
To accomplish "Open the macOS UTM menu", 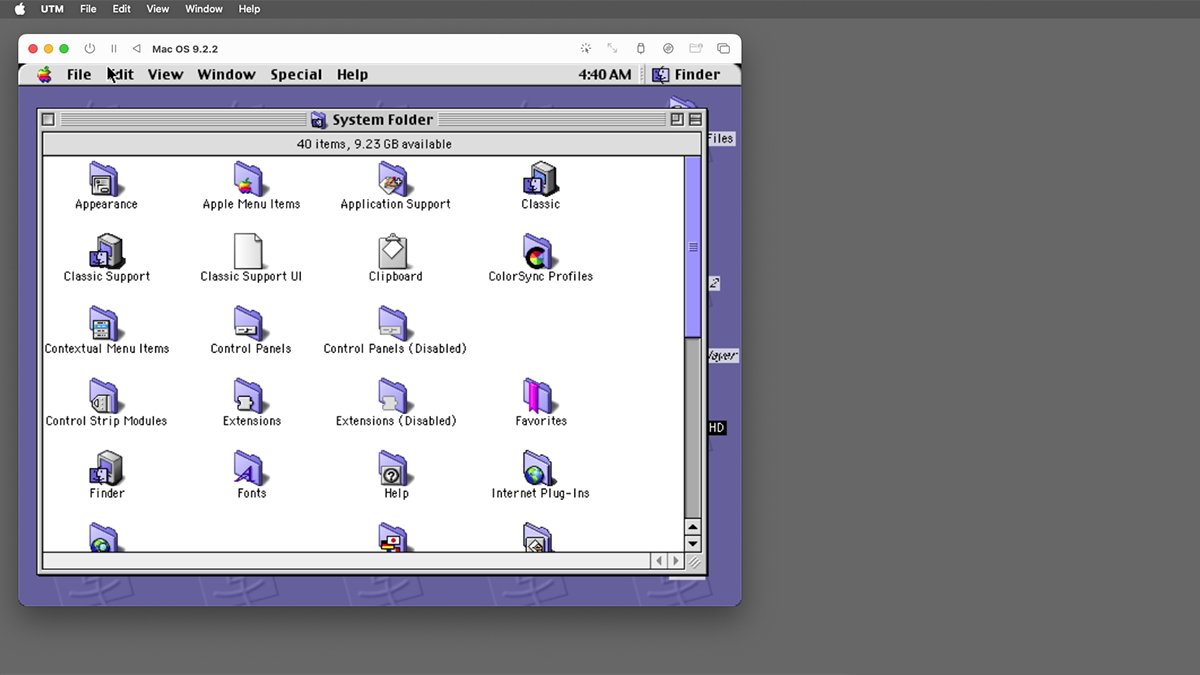I will (52, 9).
